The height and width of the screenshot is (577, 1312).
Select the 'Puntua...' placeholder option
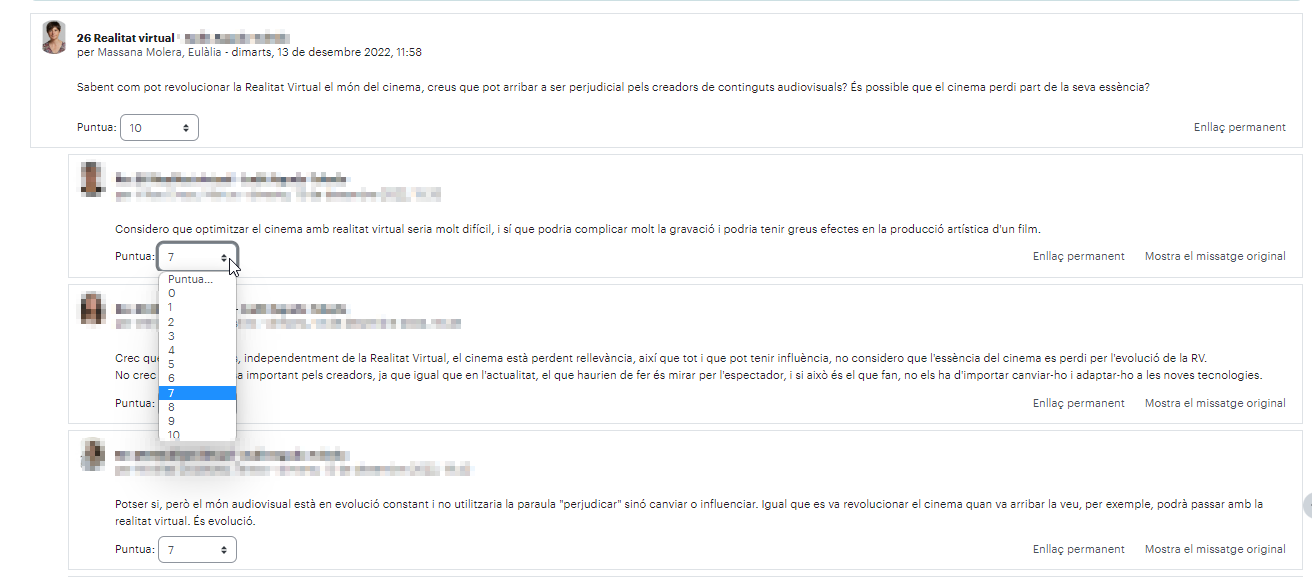pos(197,279)
